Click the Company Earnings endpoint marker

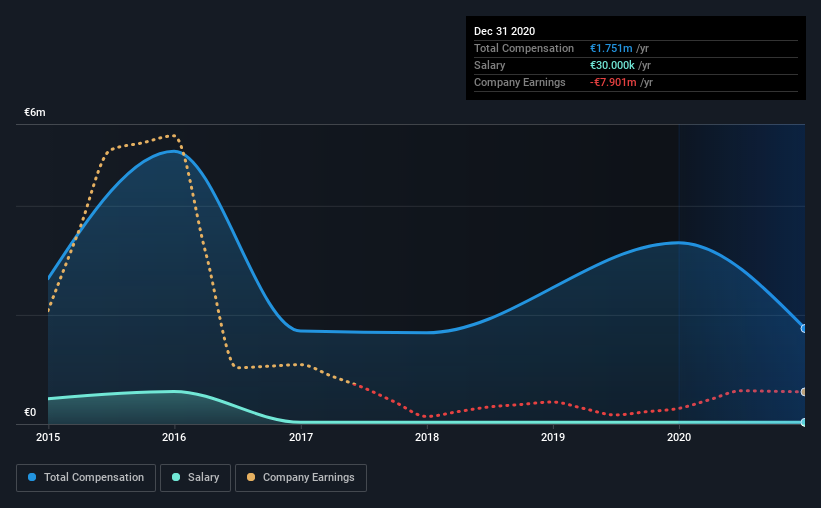803,392
